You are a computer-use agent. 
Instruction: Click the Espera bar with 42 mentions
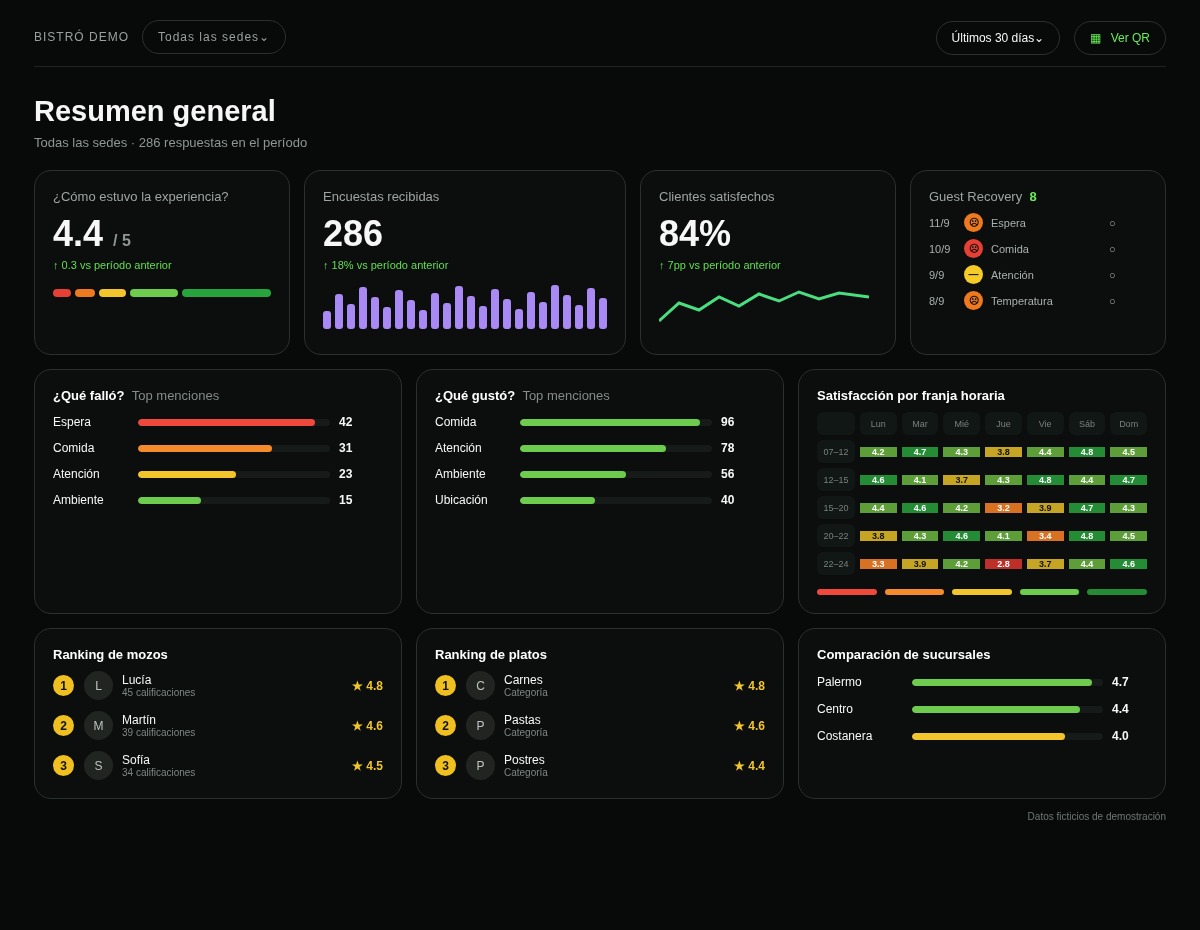[x=234, y=422]
